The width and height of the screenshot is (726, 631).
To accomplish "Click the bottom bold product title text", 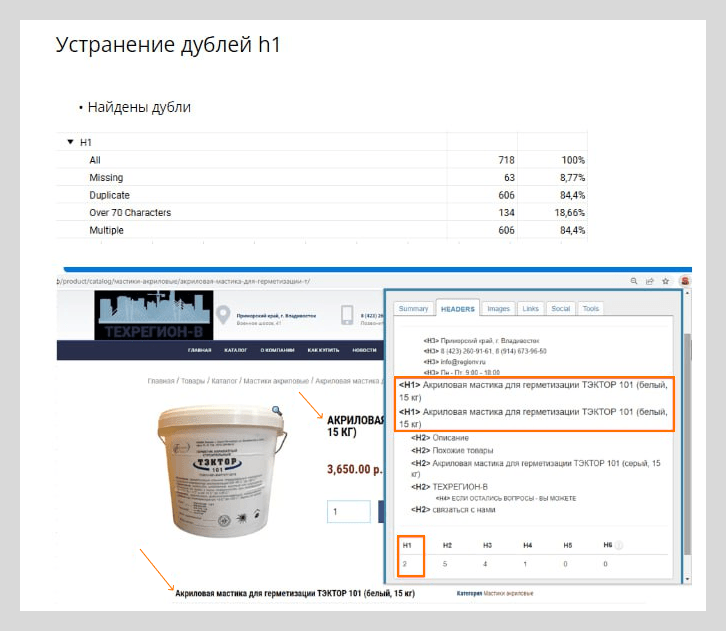I will 295,593.
